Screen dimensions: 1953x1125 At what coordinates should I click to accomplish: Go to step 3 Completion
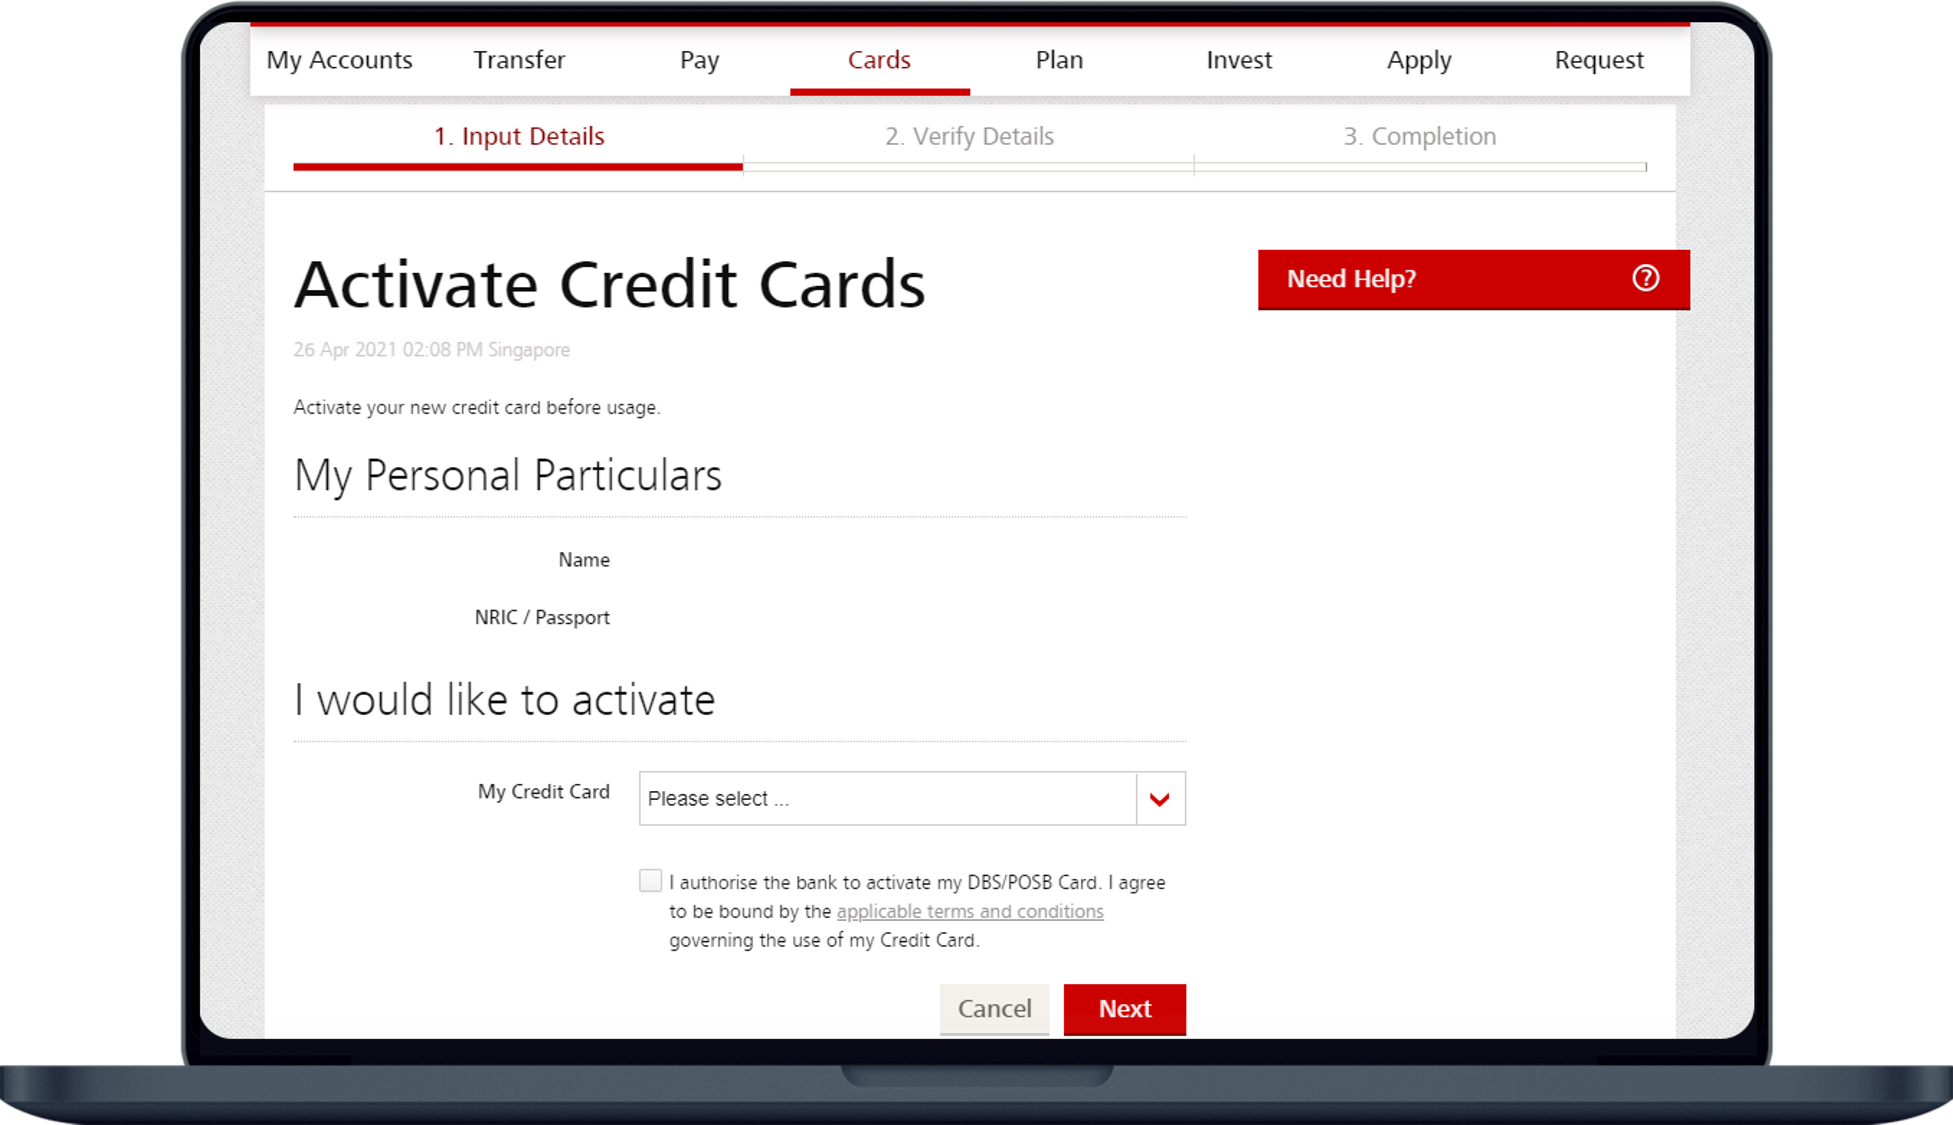(1419, 136)
